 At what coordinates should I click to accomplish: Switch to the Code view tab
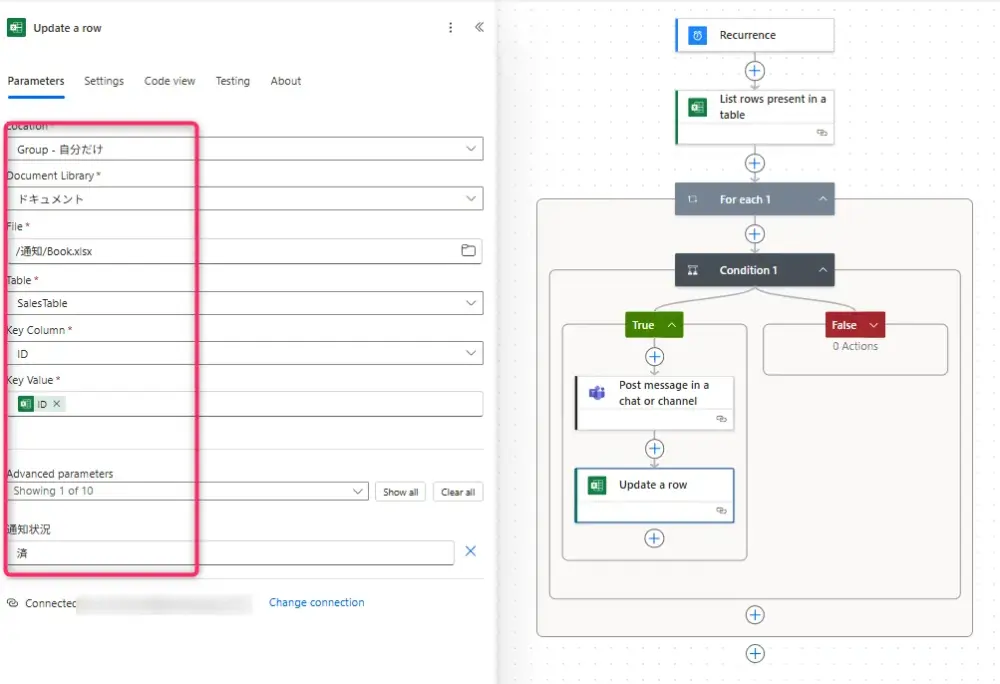[x=170, y=81]
